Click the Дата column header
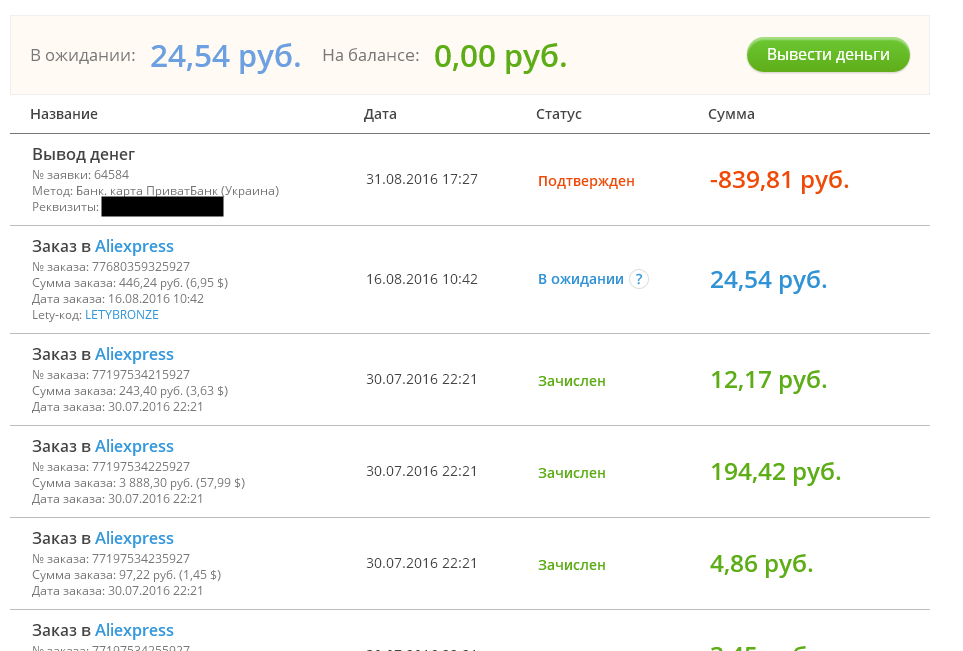Viewport: 963px width, 651px height. (x=380, y=114)
